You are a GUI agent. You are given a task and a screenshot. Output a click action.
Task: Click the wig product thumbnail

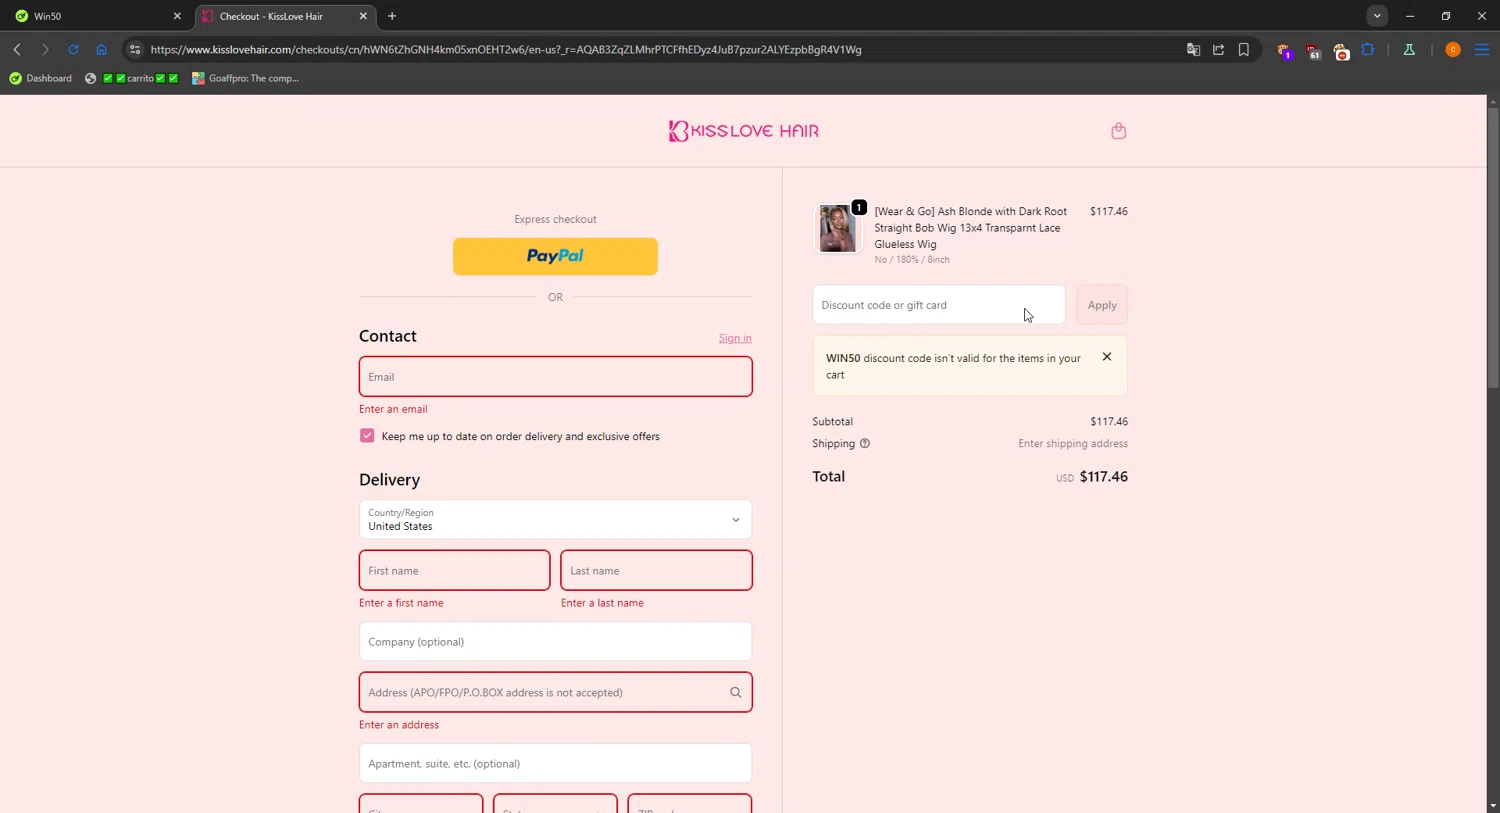click(x=837, y=229)
